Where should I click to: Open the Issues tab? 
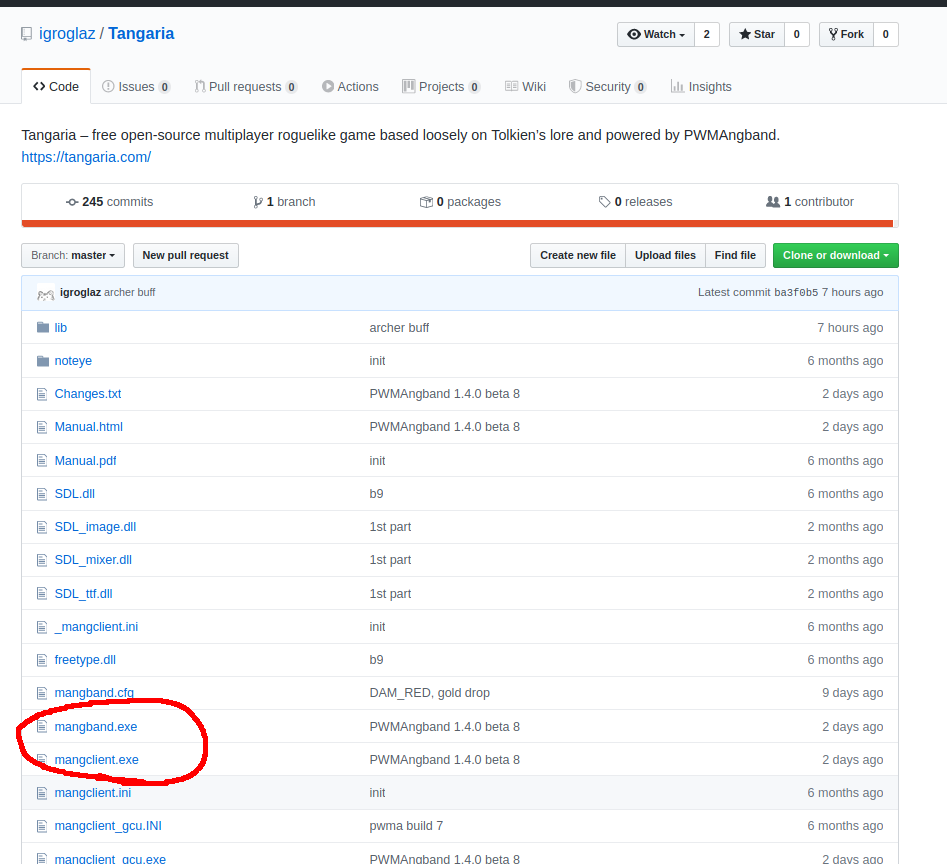(x=136, y=86)
